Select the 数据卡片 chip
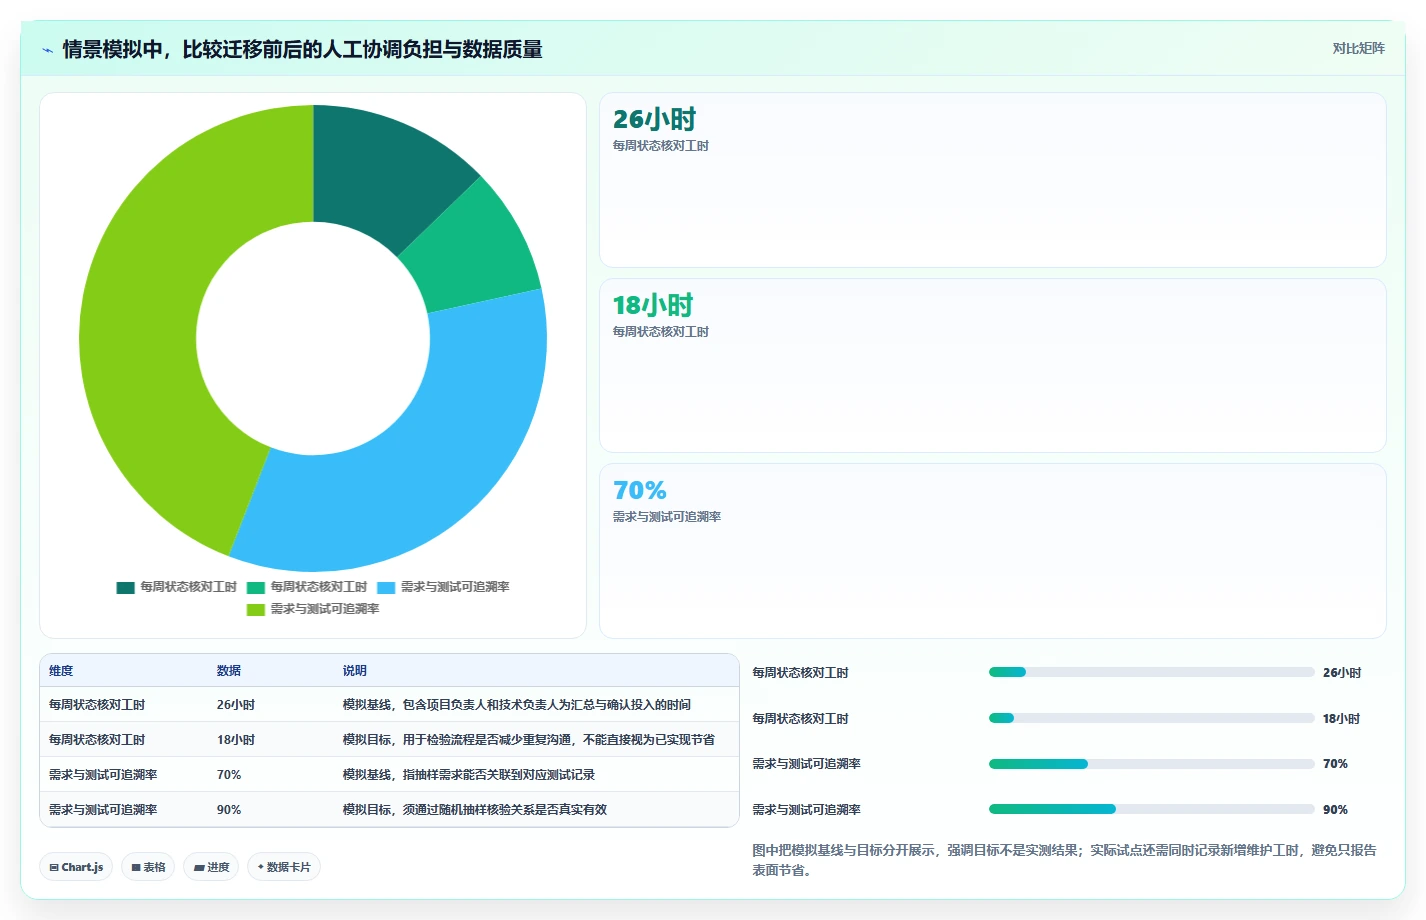The width and height of the screenshot is (1426, 920). pos(284,867)
